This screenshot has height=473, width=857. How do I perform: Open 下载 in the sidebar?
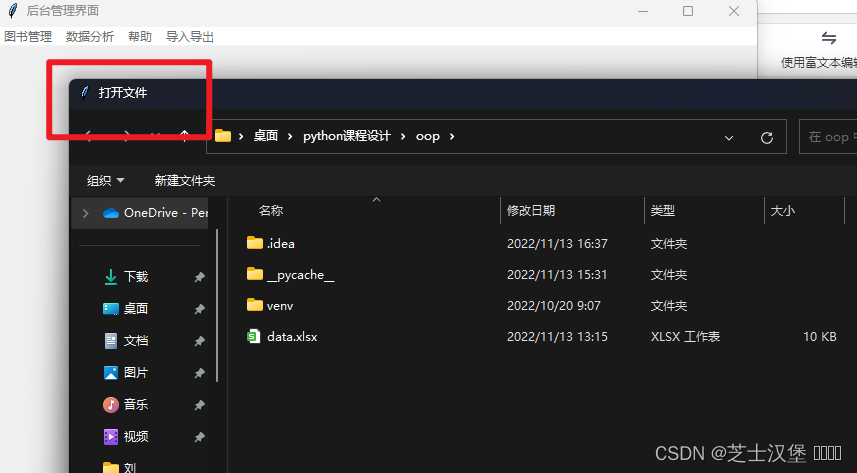tap(136, 277)
